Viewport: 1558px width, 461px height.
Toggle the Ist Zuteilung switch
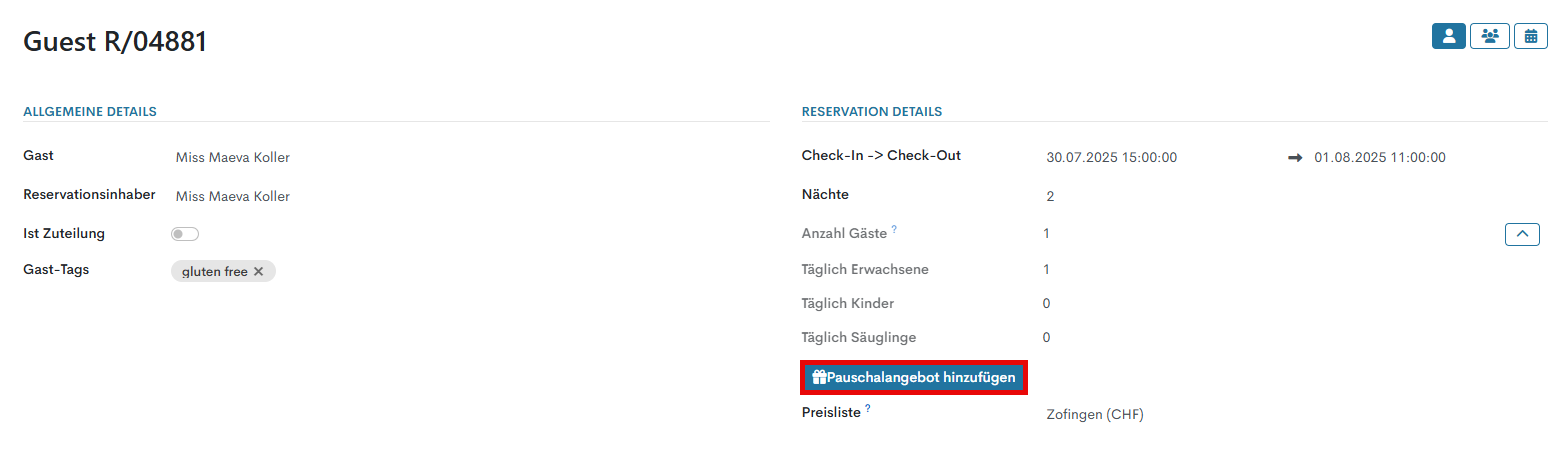tap(185, 234)
